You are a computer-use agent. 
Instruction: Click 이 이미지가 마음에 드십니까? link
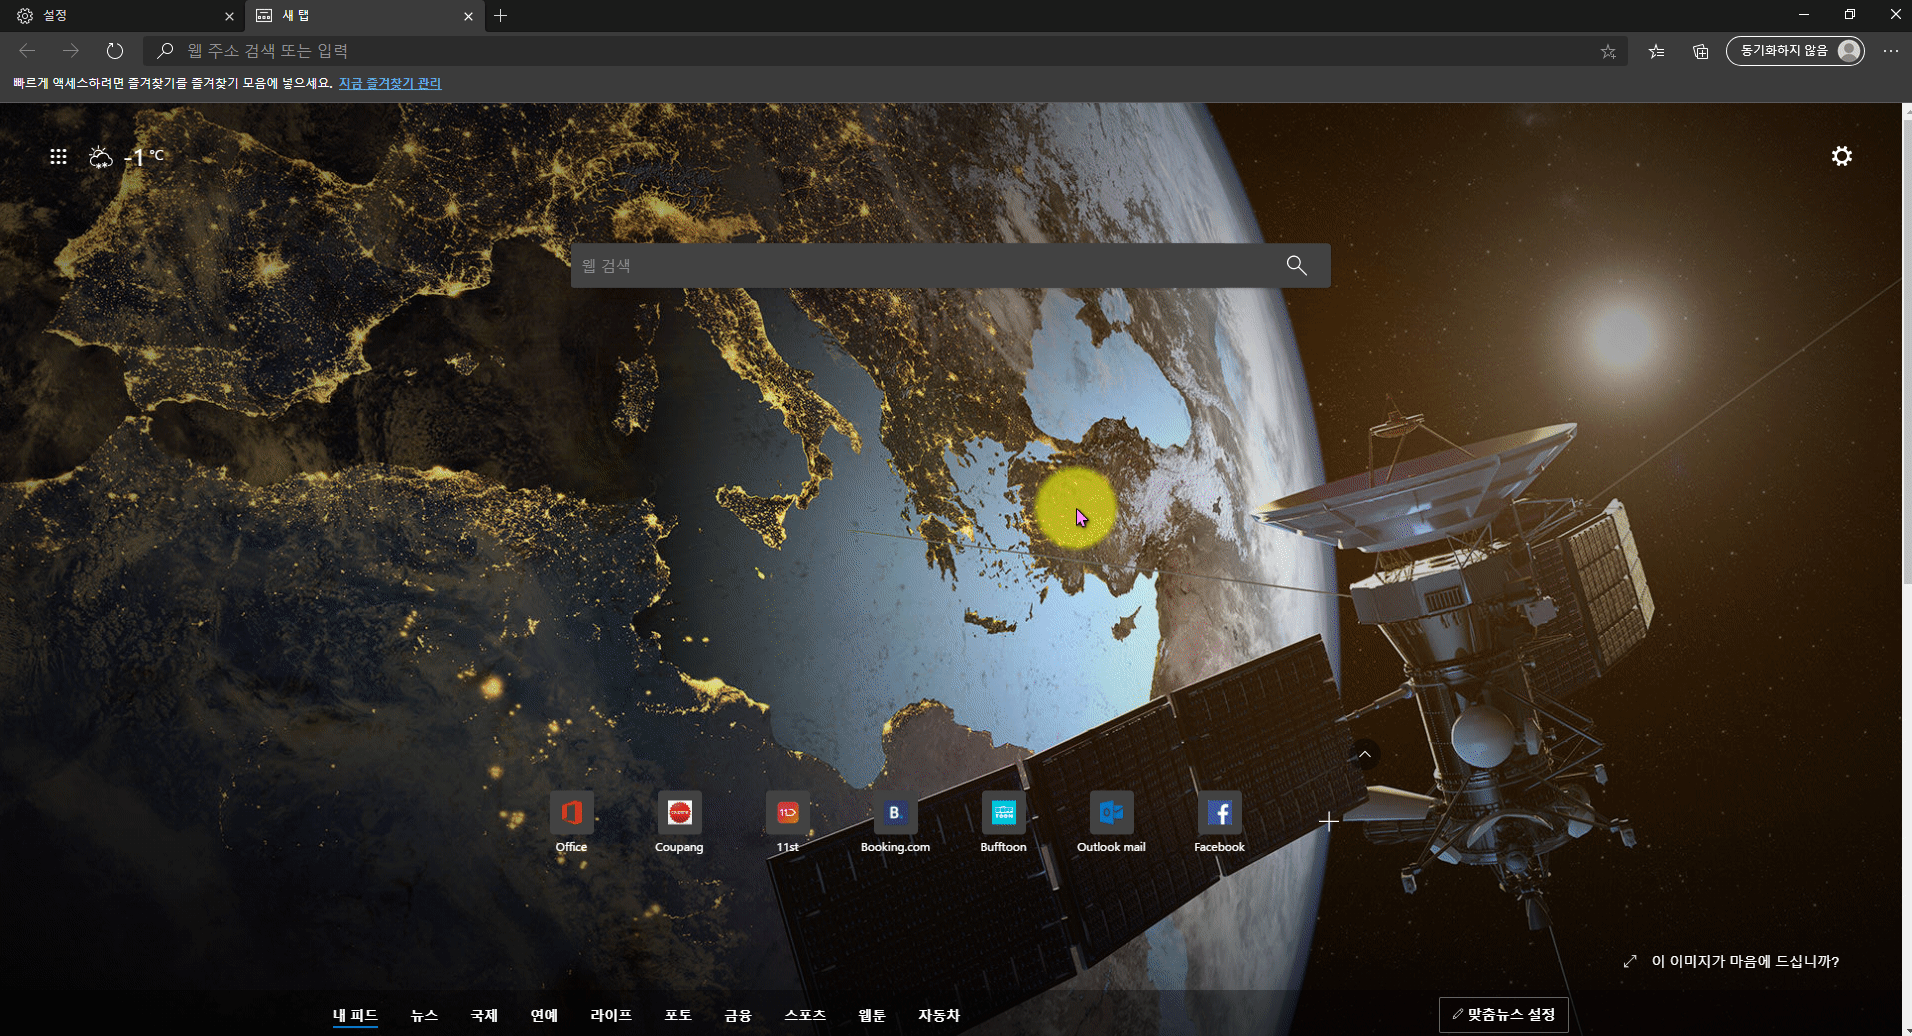point(1745,961)
